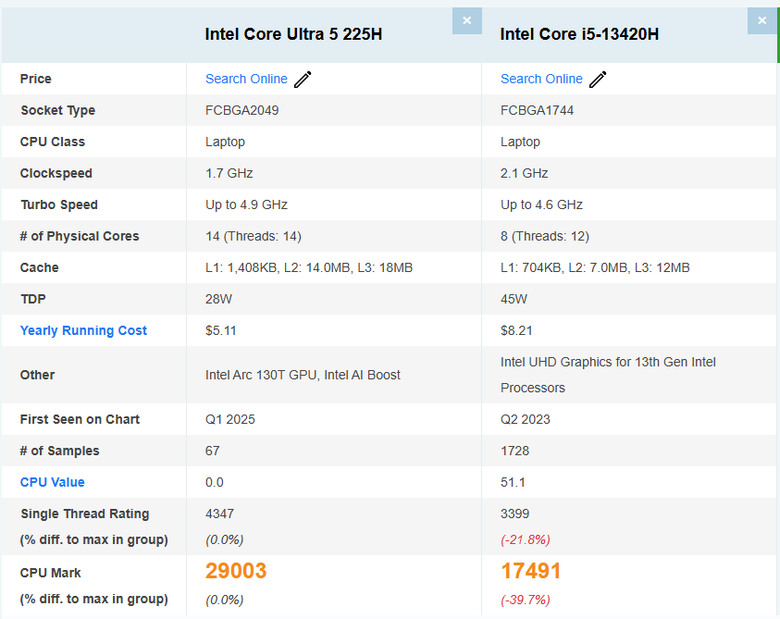
Task: Click the pencil icon beside the Ultra 5 225H price
Action: [303, 79]
